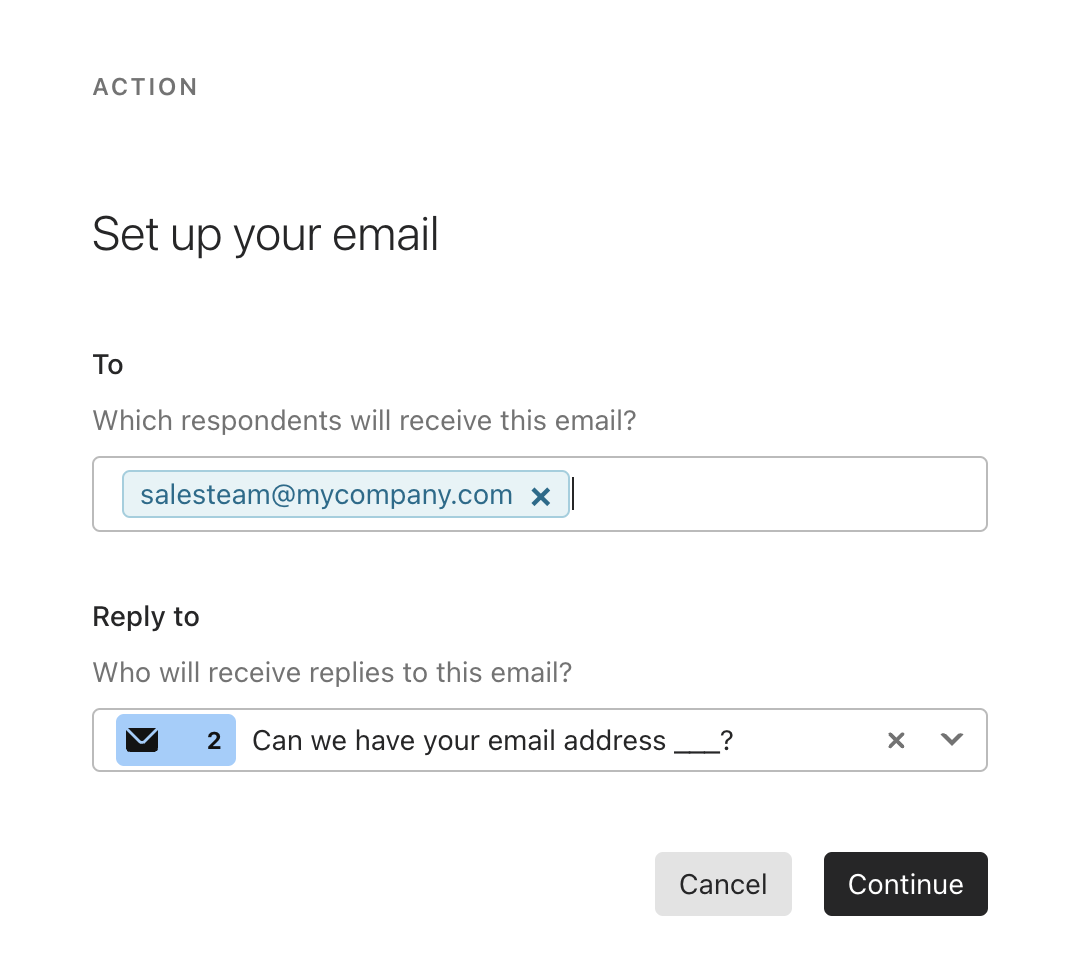Click the blue email question type tag
Viewport: 1084px width, 978px height.
[x=176, y=740]
